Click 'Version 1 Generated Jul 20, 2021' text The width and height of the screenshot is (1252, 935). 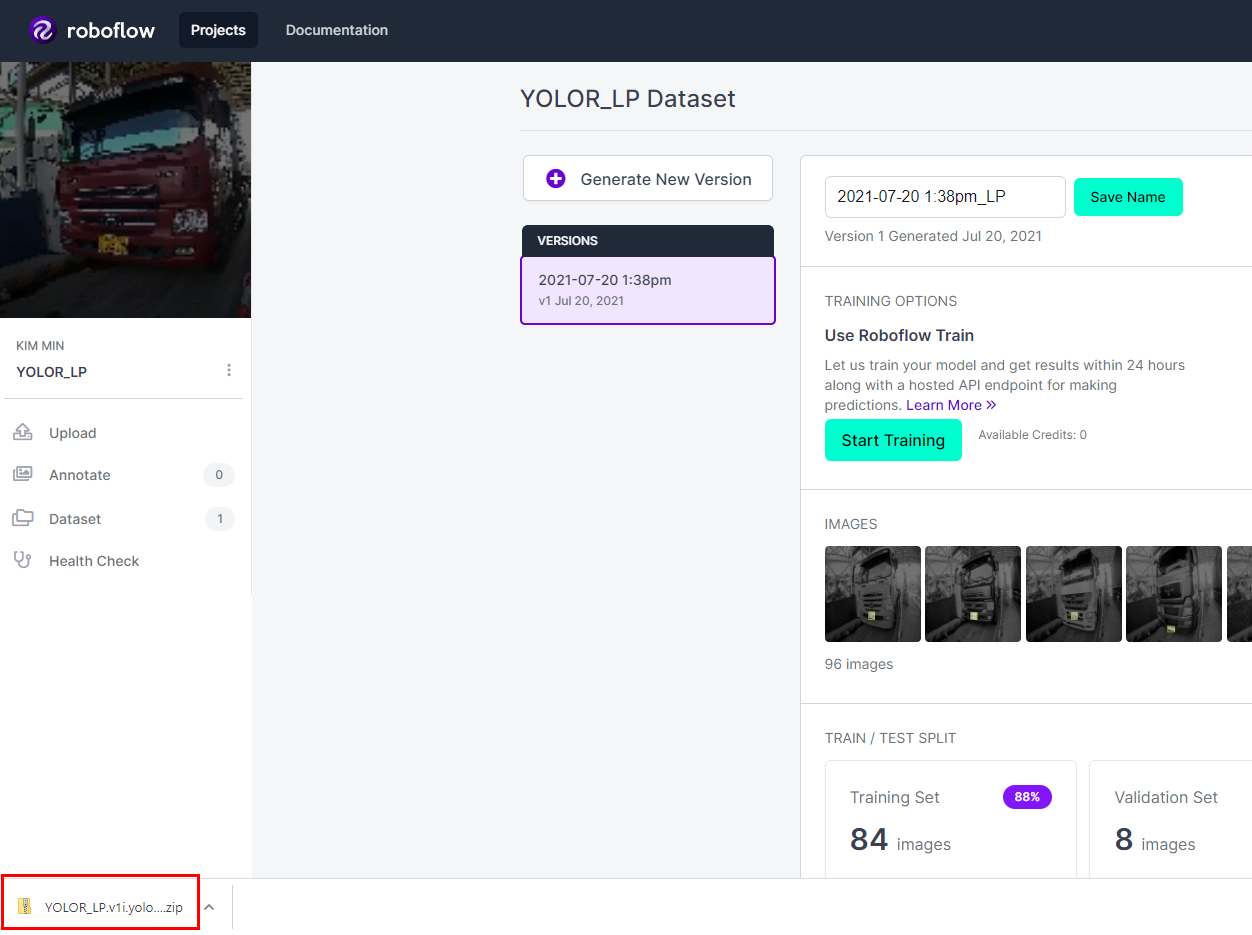tap(933, 236)
